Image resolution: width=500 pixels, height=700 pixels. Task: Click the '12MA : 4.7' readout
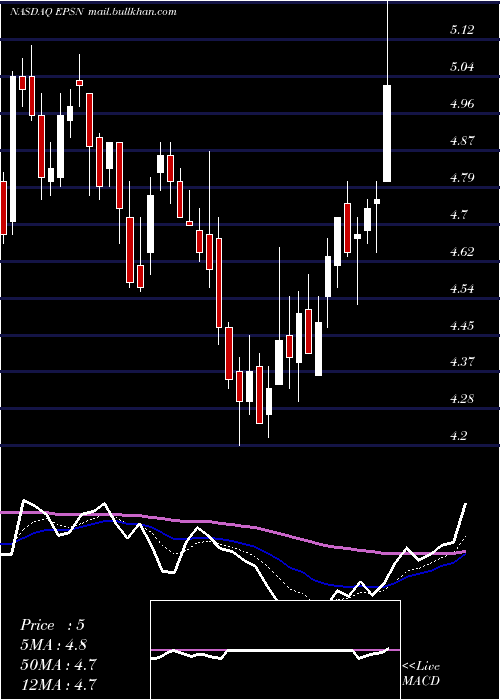tap(58, 684)
